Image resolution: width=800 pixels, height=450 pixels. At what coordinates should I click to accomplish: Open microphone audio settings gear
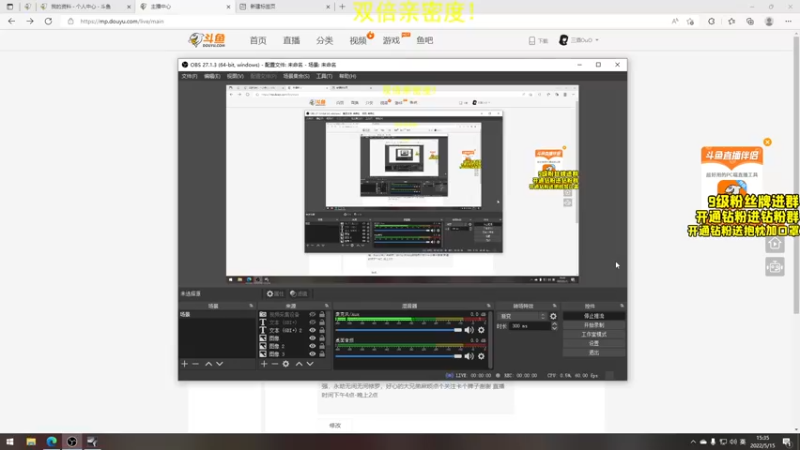[x=481, y=330]
